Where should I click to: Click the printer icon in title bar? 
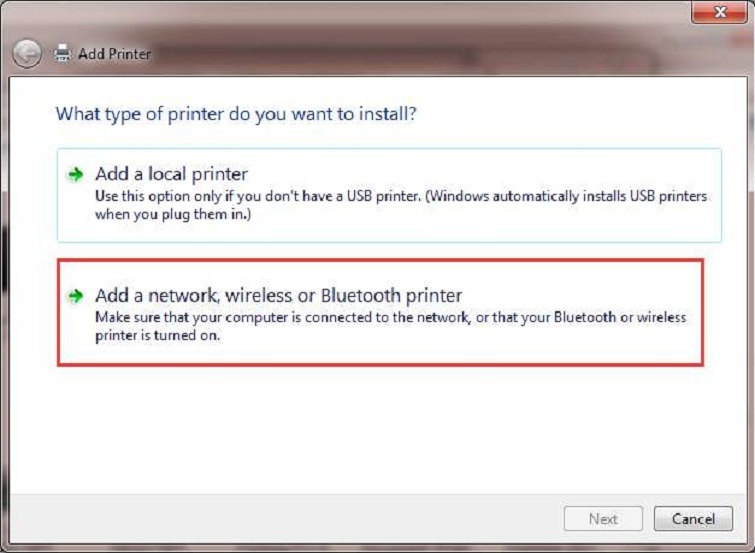pos(62,53)
